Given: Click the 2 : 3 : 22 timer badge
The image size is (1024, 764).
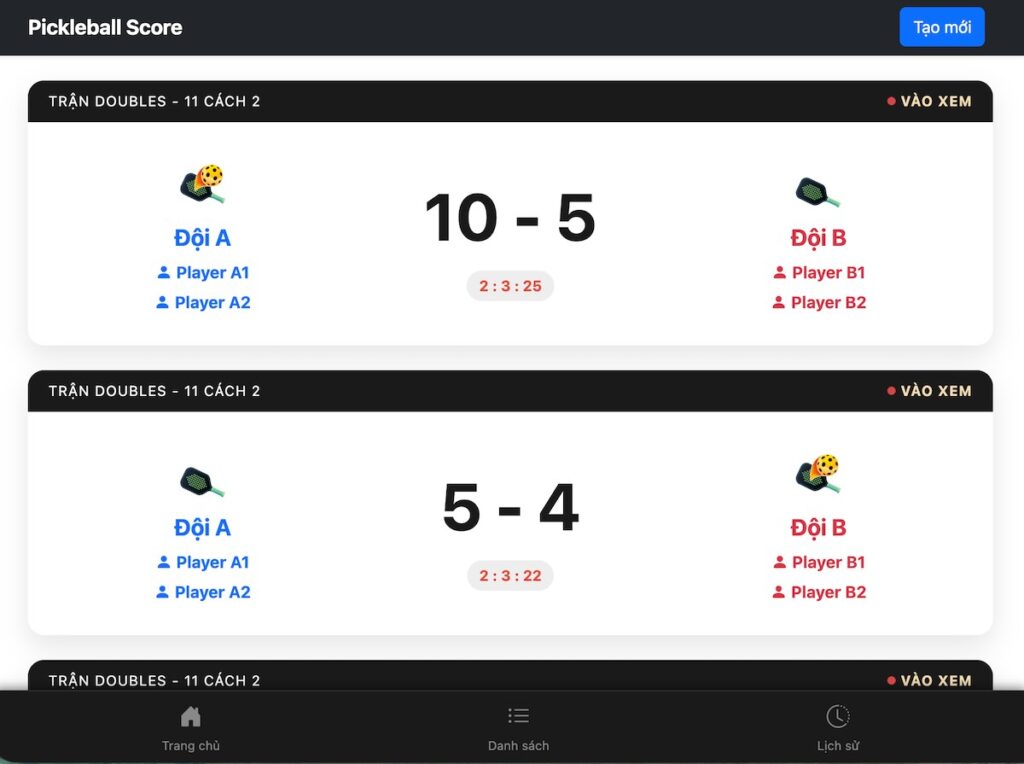Looking at the screenshot, I should click(x=510, y=576).
